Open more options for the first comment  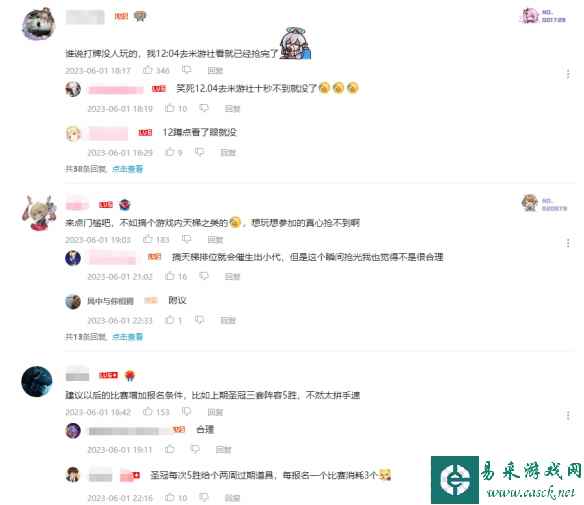568,74
